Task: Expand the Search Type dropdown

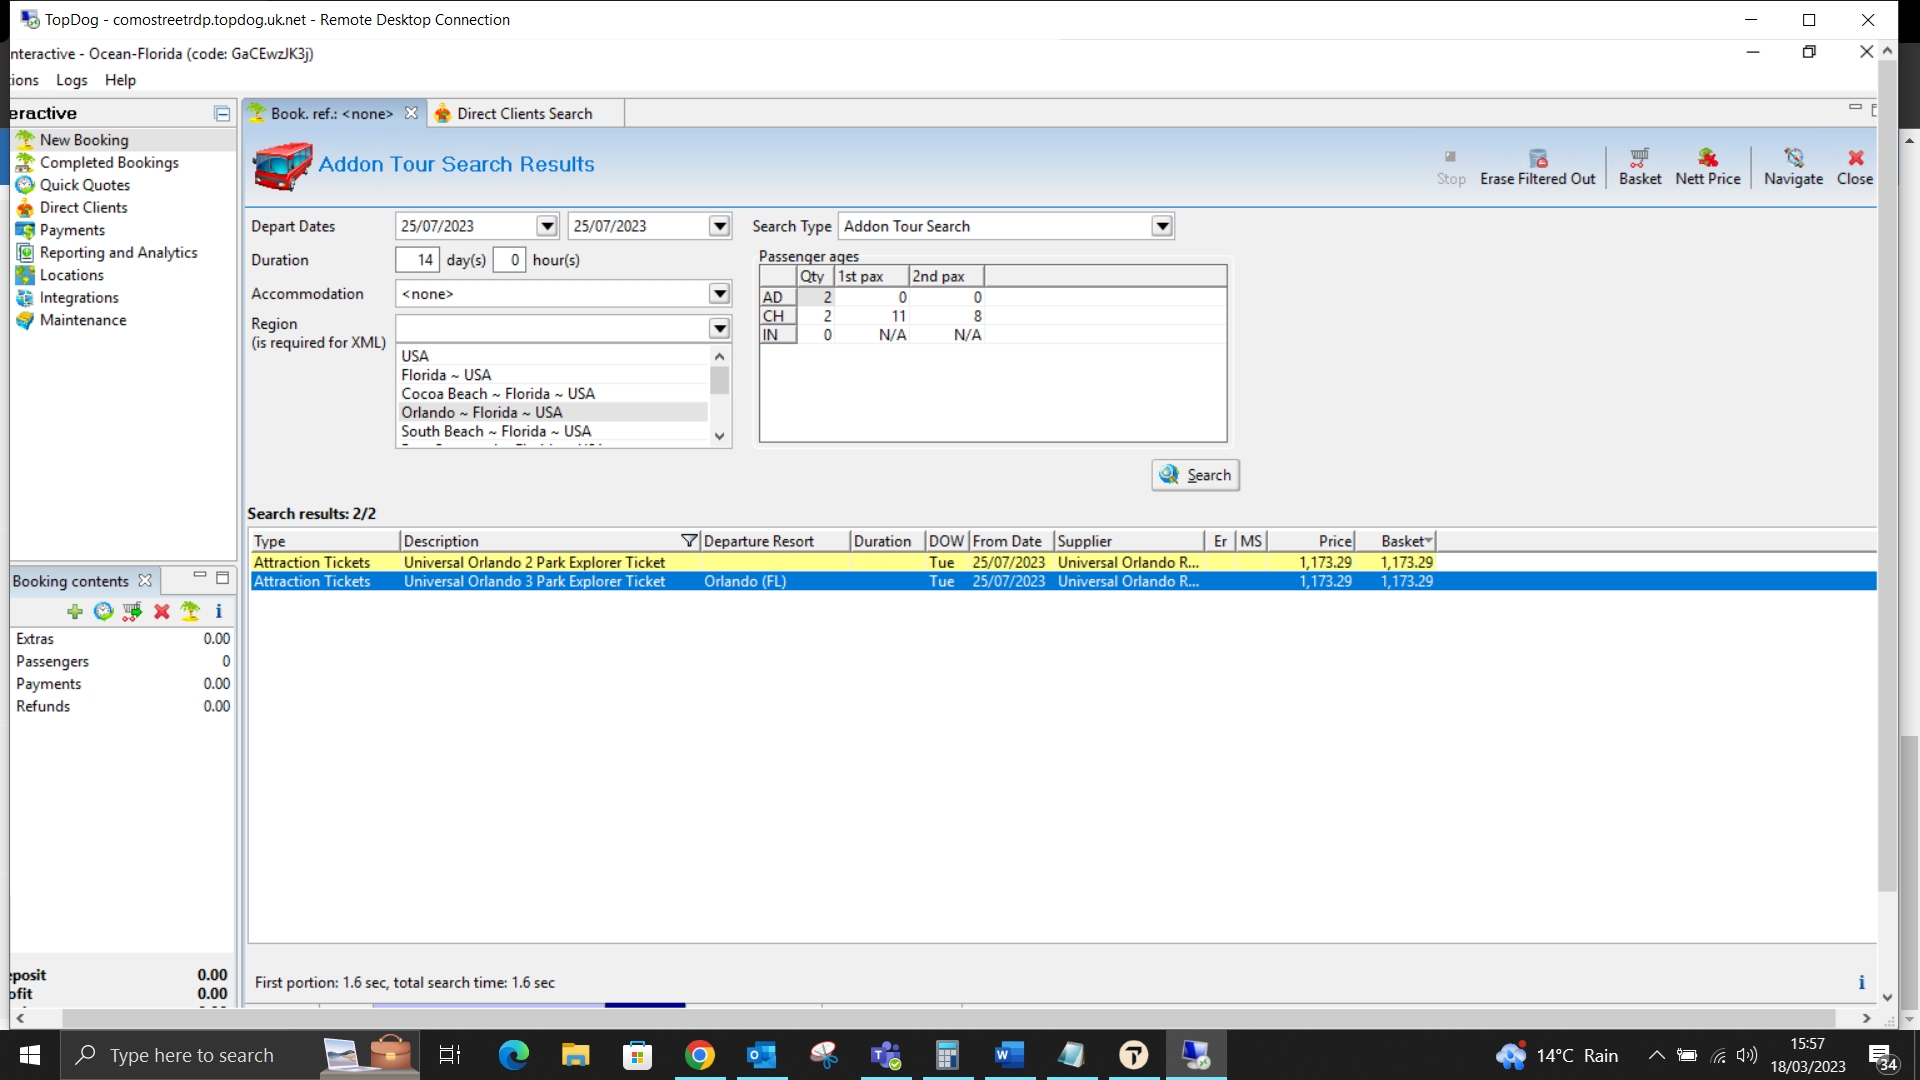Action: pos(1162,226)
